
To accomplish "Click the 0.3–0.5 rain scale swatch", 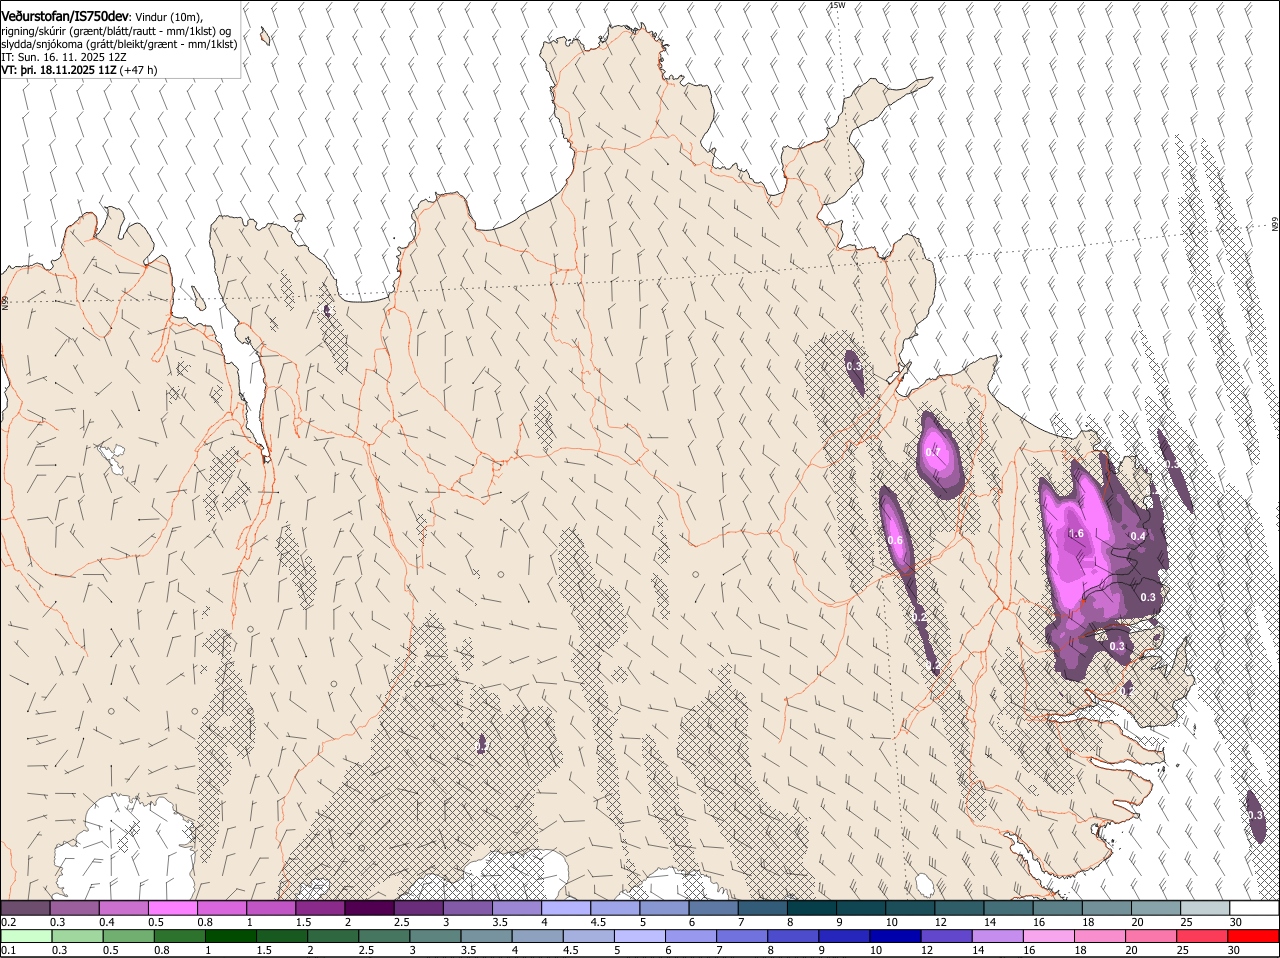I will pyautogui.click(x=77, y=936).
